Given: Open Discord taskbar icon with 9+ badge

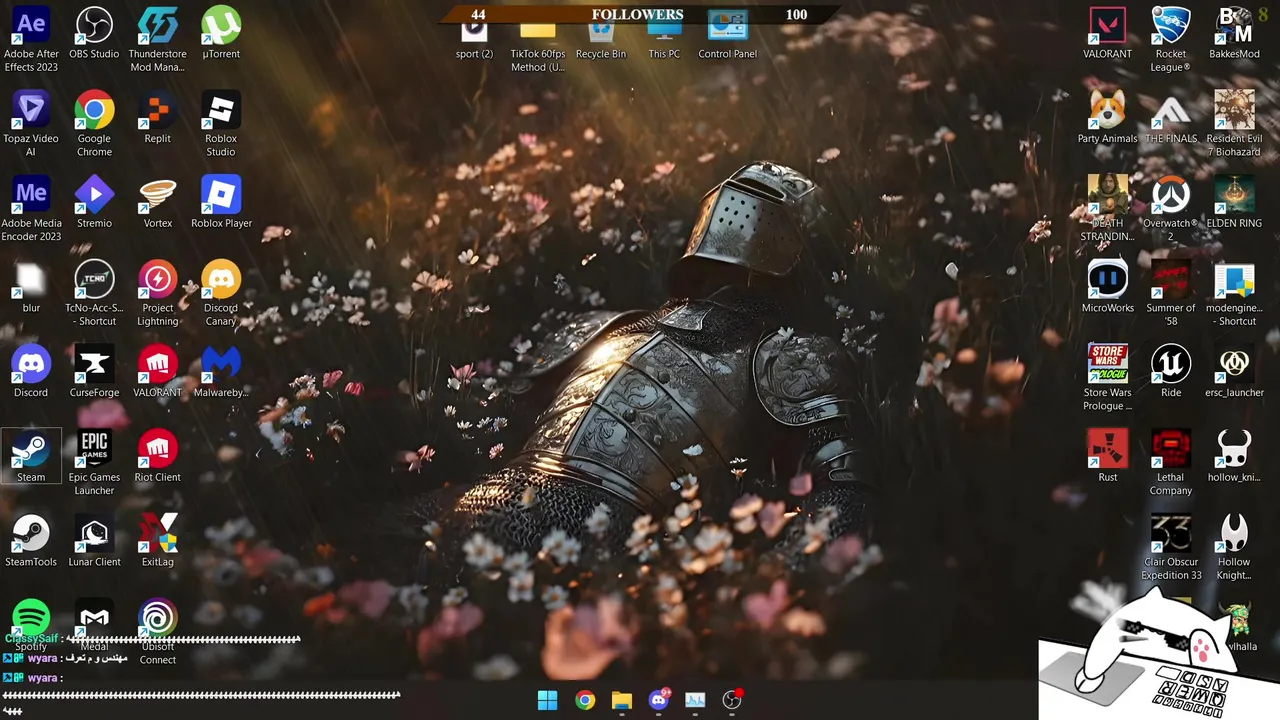Looking at the screenshot, I should [x=659, y=700].
